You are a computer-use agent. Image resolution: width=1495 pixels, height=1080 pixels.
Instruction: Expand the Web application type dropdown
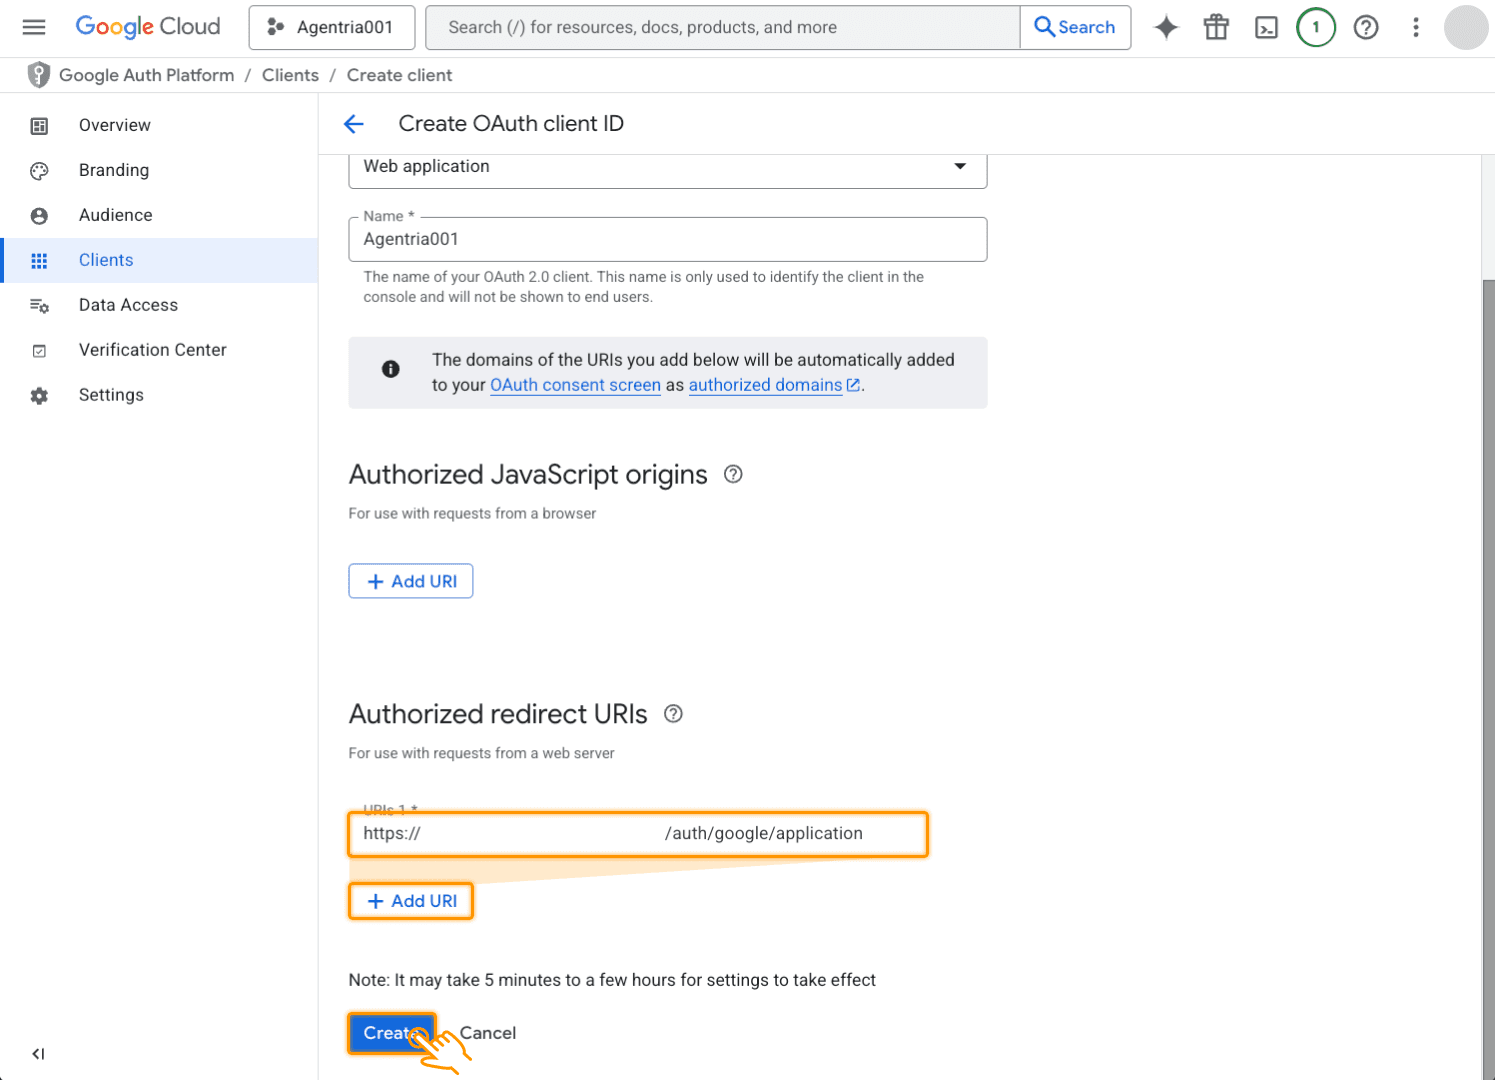coord(668,167)
